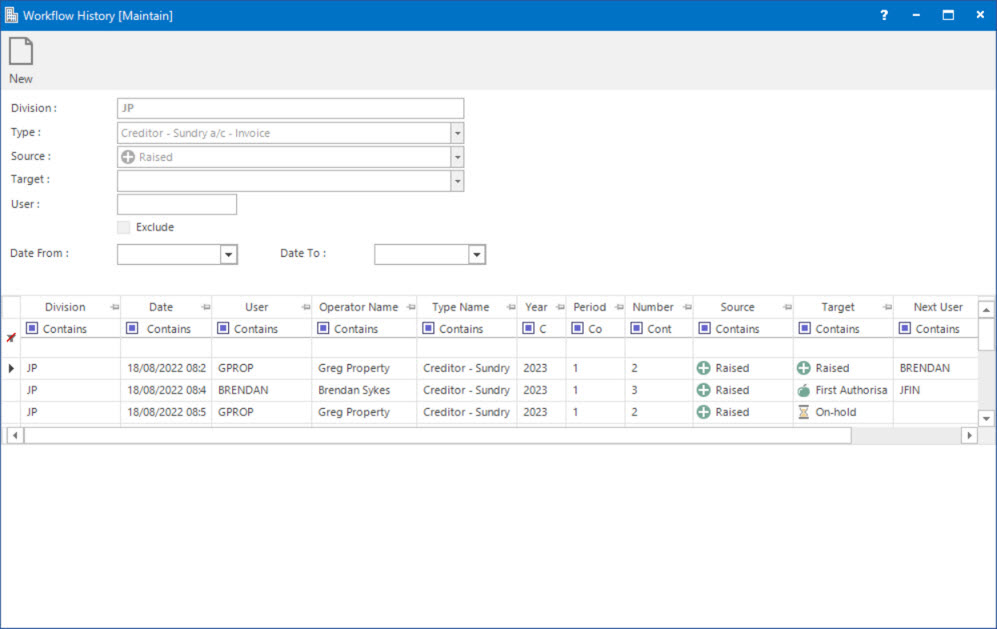Open the Type dropdown
997x629 pixels.
457,132
